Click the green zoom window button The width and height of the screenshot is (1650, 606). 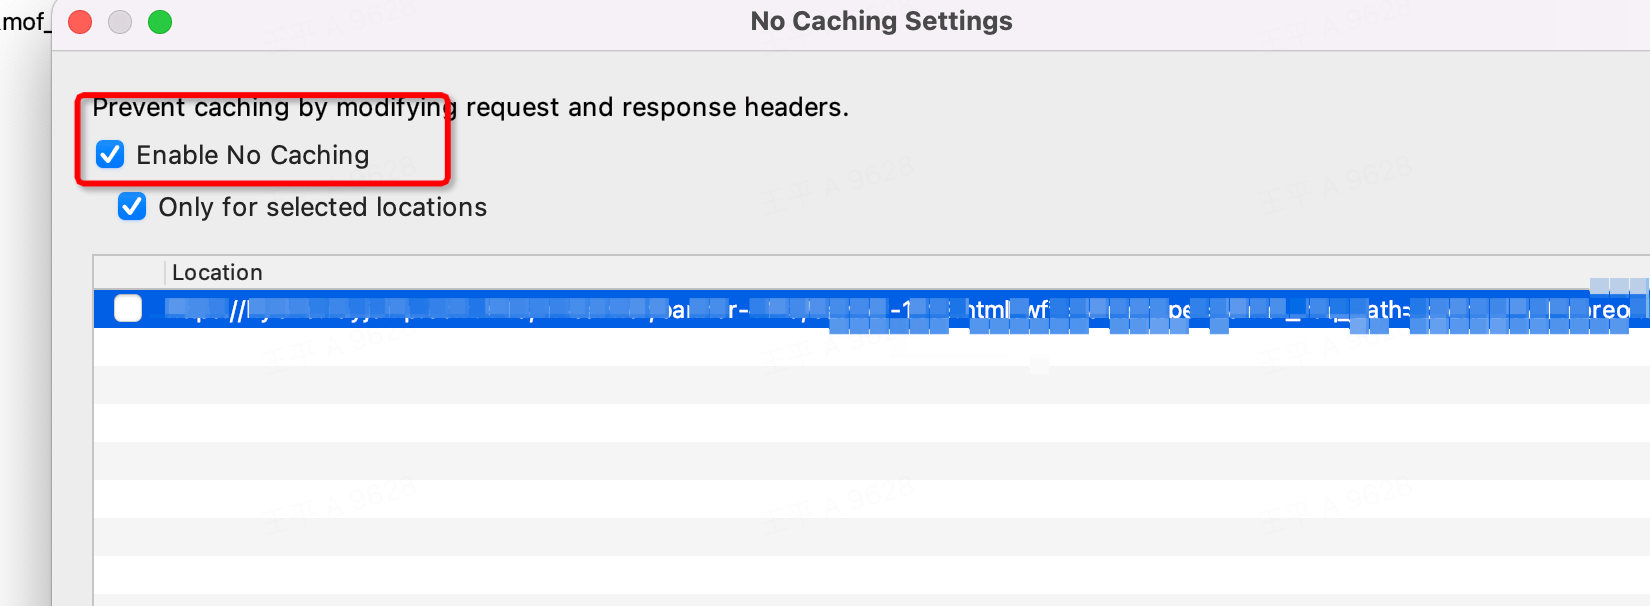point(160,22)
